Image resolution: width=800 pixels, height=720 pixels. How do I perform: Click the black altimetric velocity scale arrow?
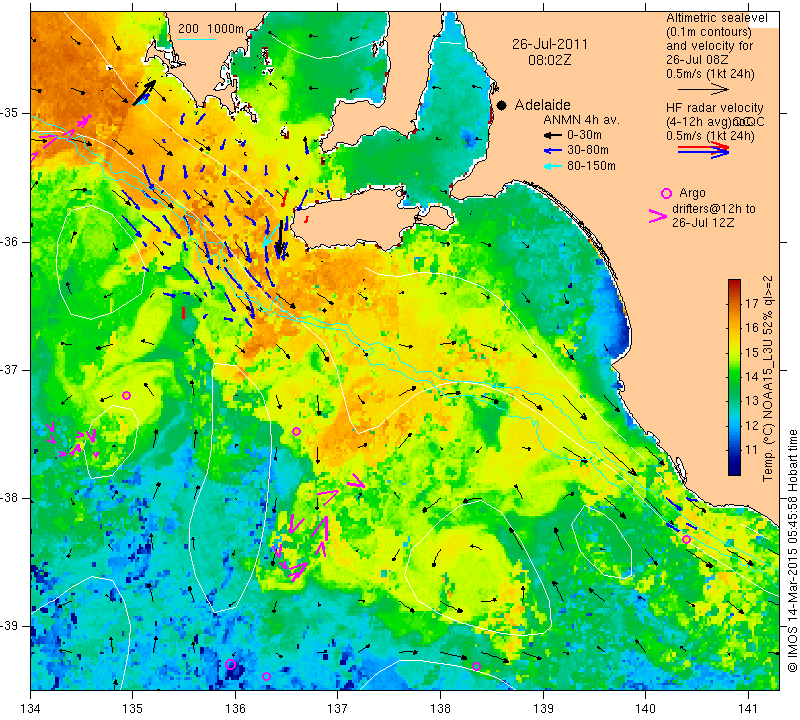coord(703,90)
